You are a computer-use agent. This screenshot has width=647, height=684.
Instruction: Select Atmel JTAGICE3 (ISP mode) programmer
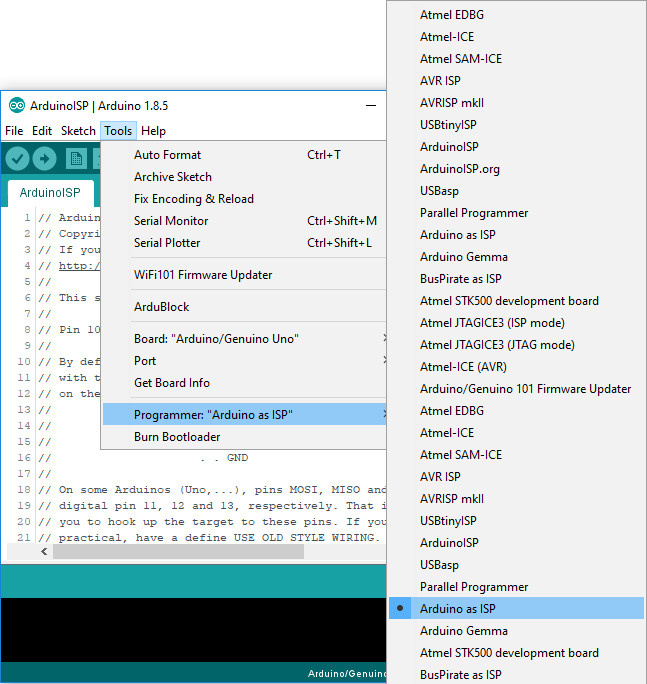pos(516,323)
